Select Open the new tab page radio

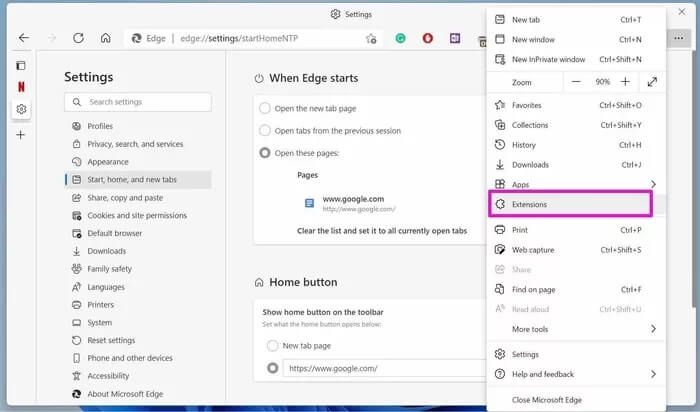265,108
